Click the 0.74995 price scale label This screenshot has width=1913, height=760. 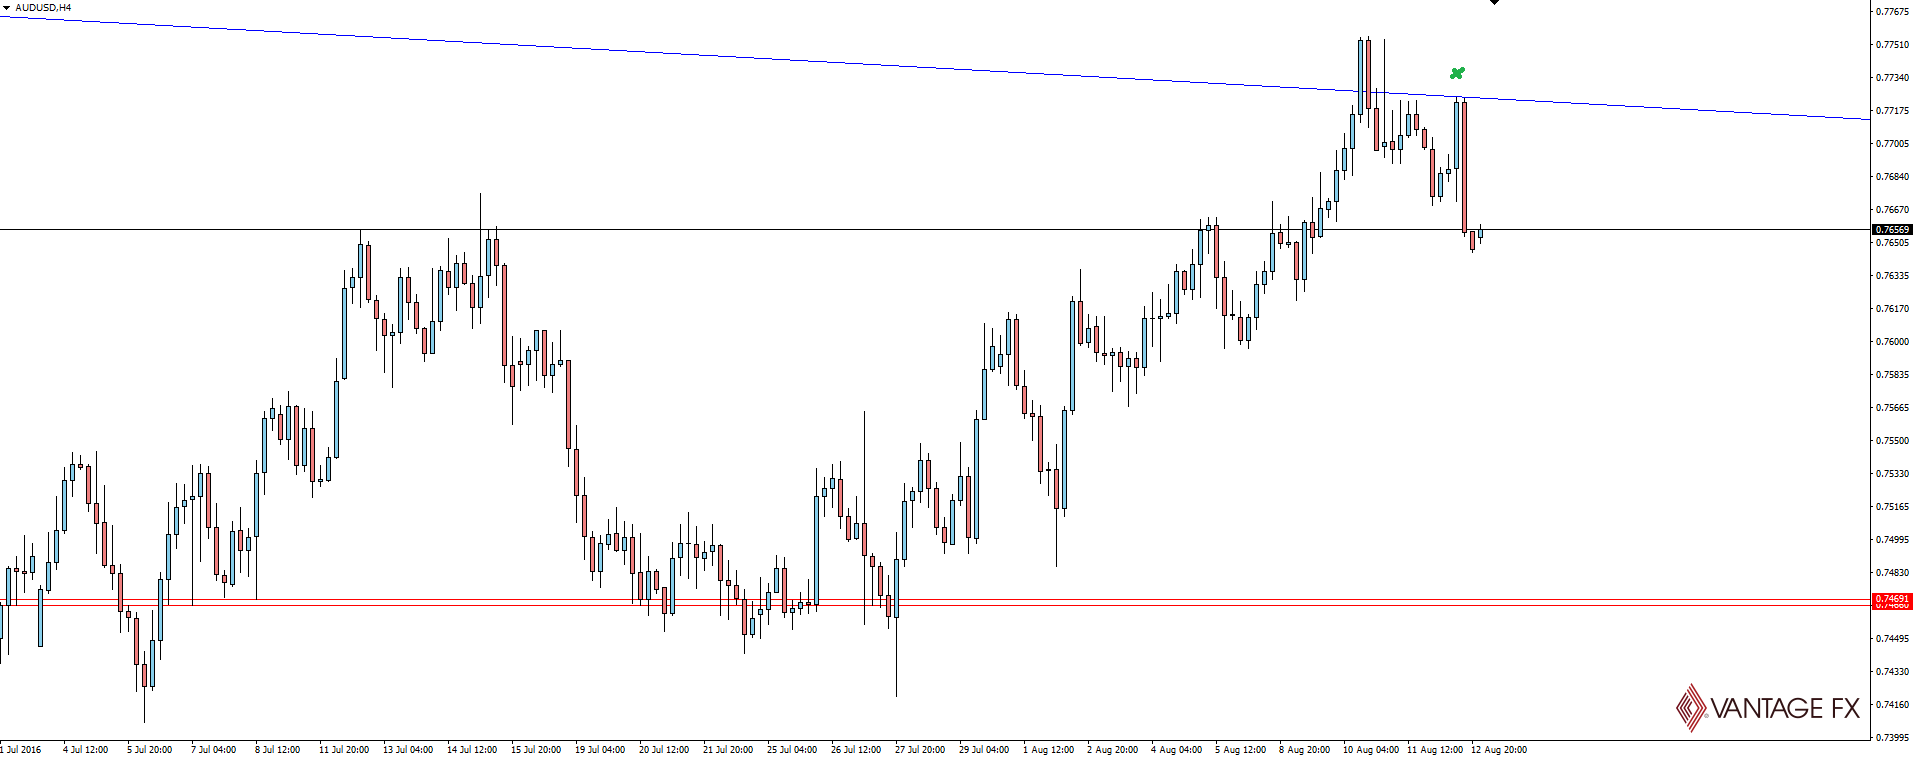(1892, 540)
